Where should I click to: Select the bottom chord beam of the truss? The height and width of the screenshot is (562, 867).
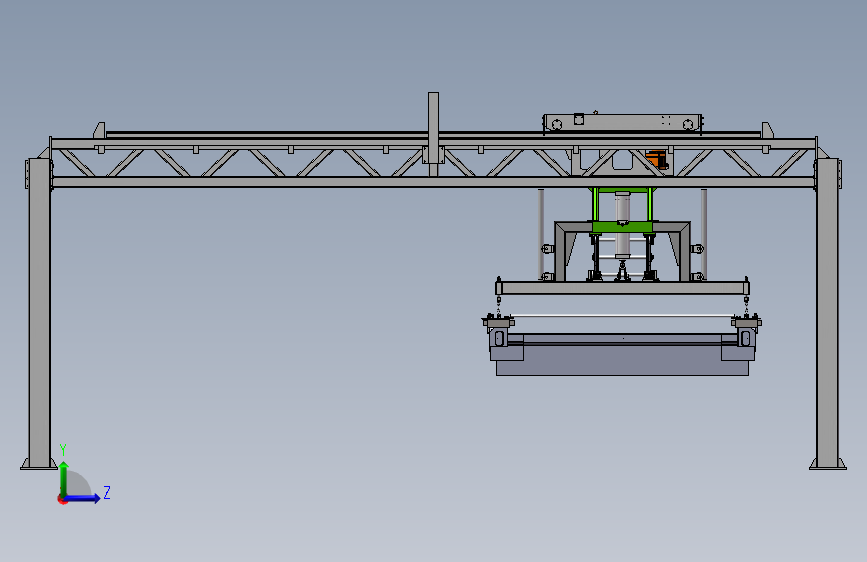click(x=433, y=182)
